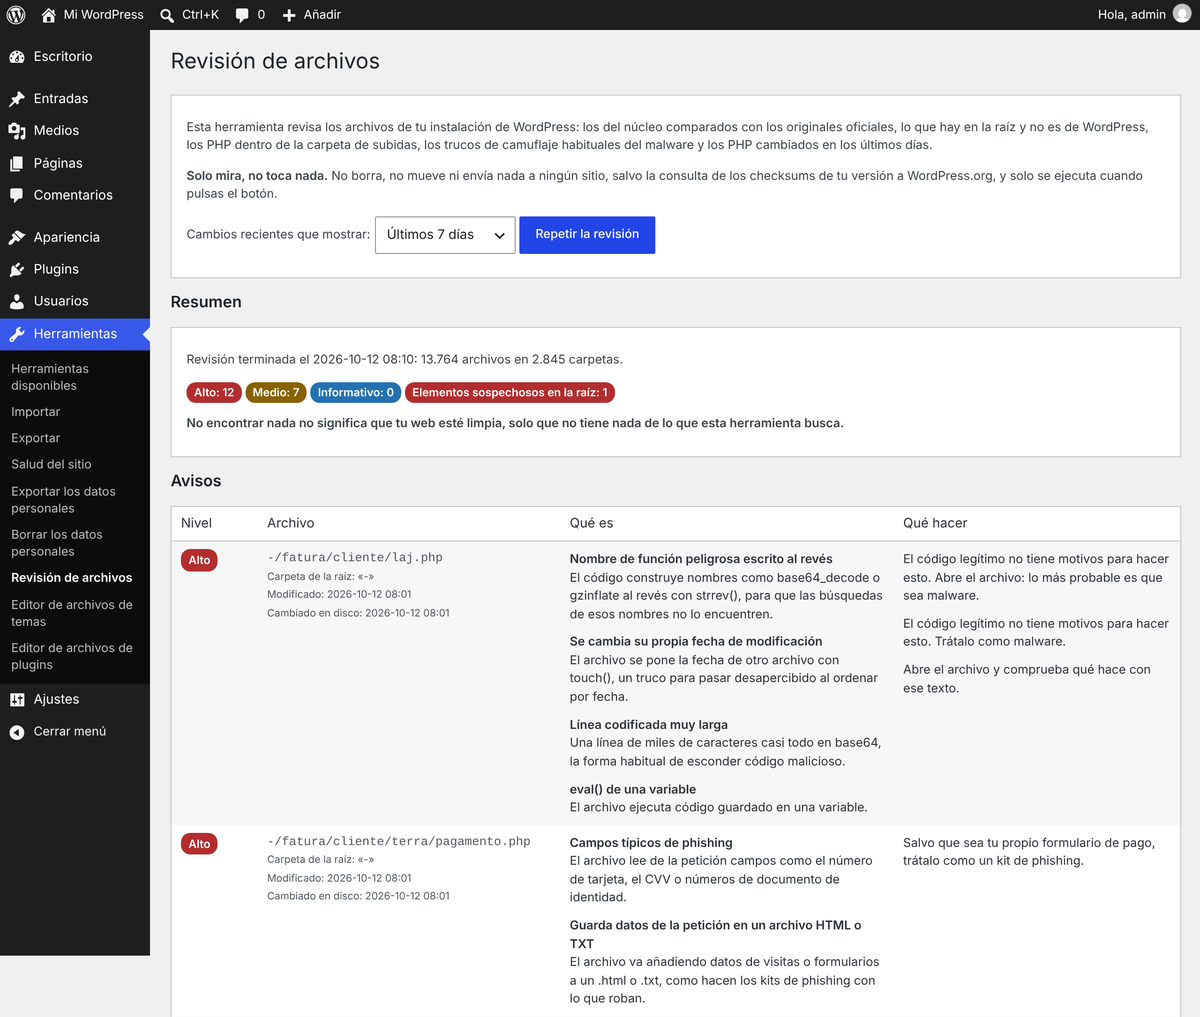Screen dimensions: 1200x1017
Task: Select file path ~/fatura/cliente/laj.php
Action: [355, 558]
